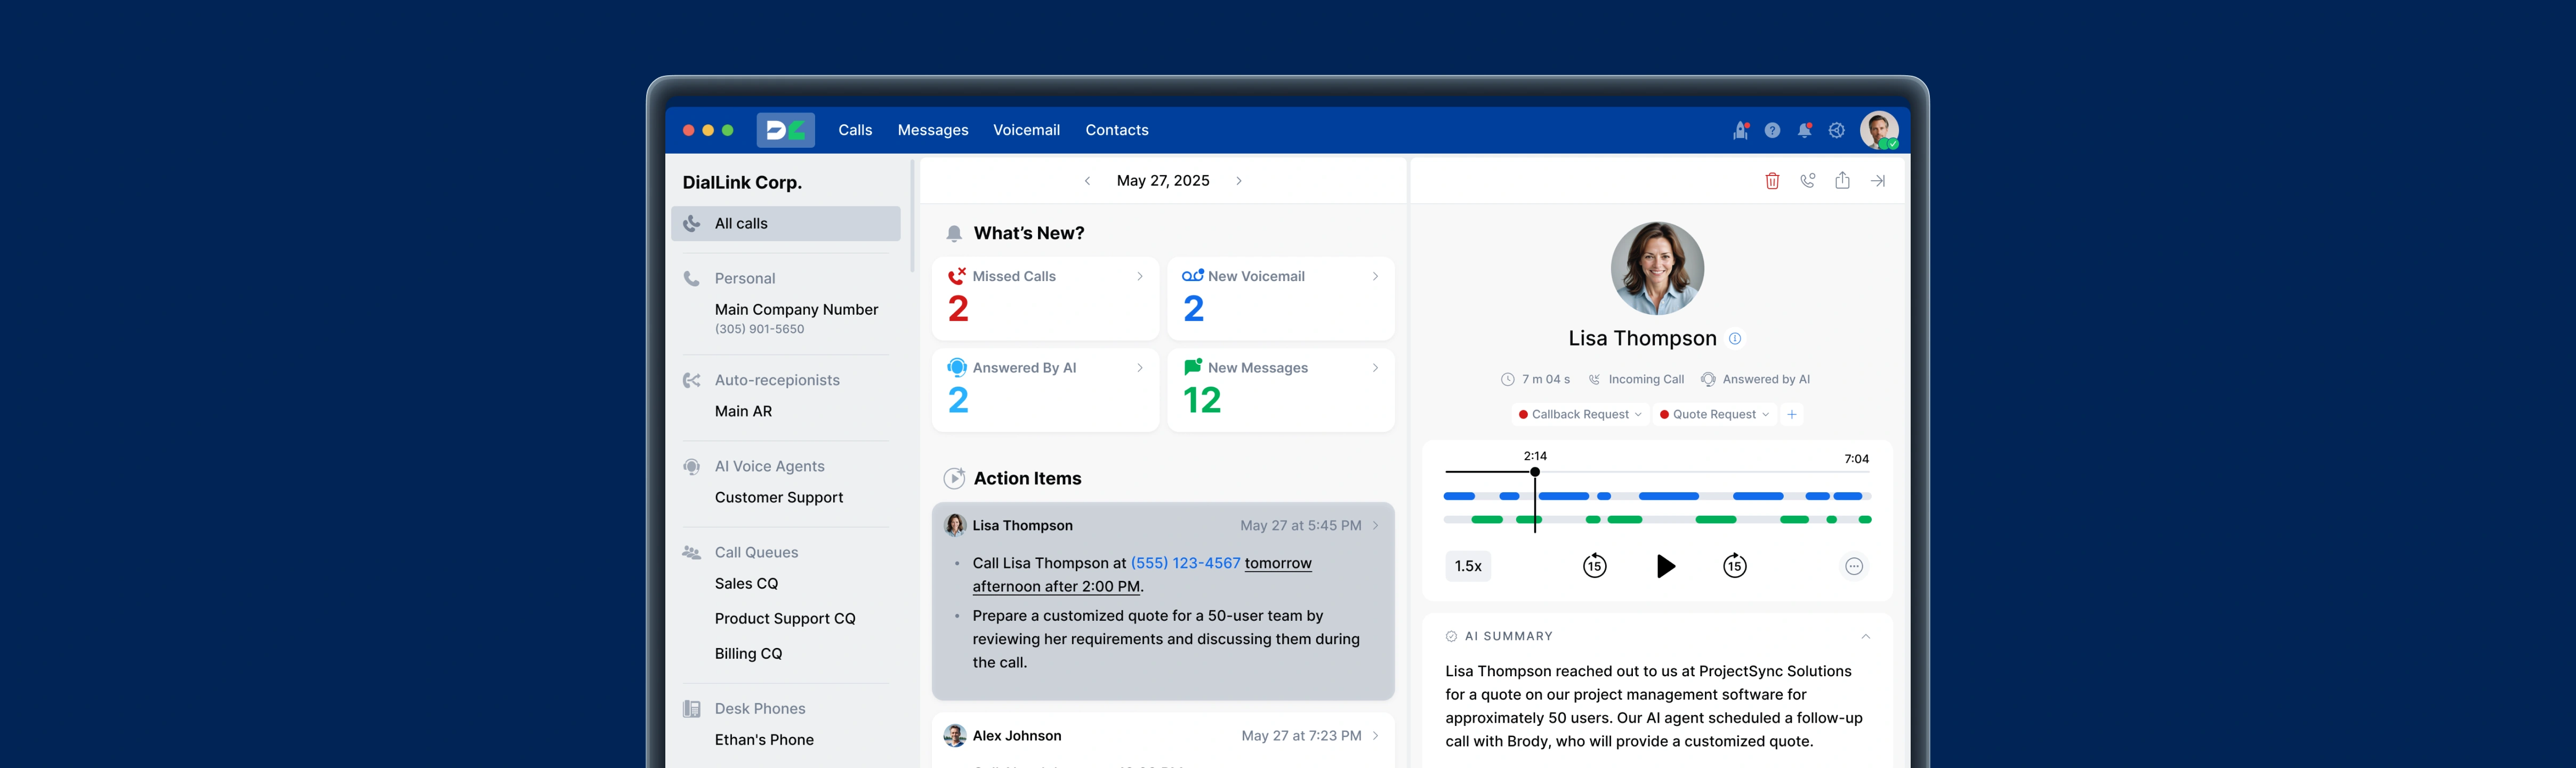This screenshot has width=2576, height=768.
Task: Click the call back phone icon
Action: tap(1807, 181)
